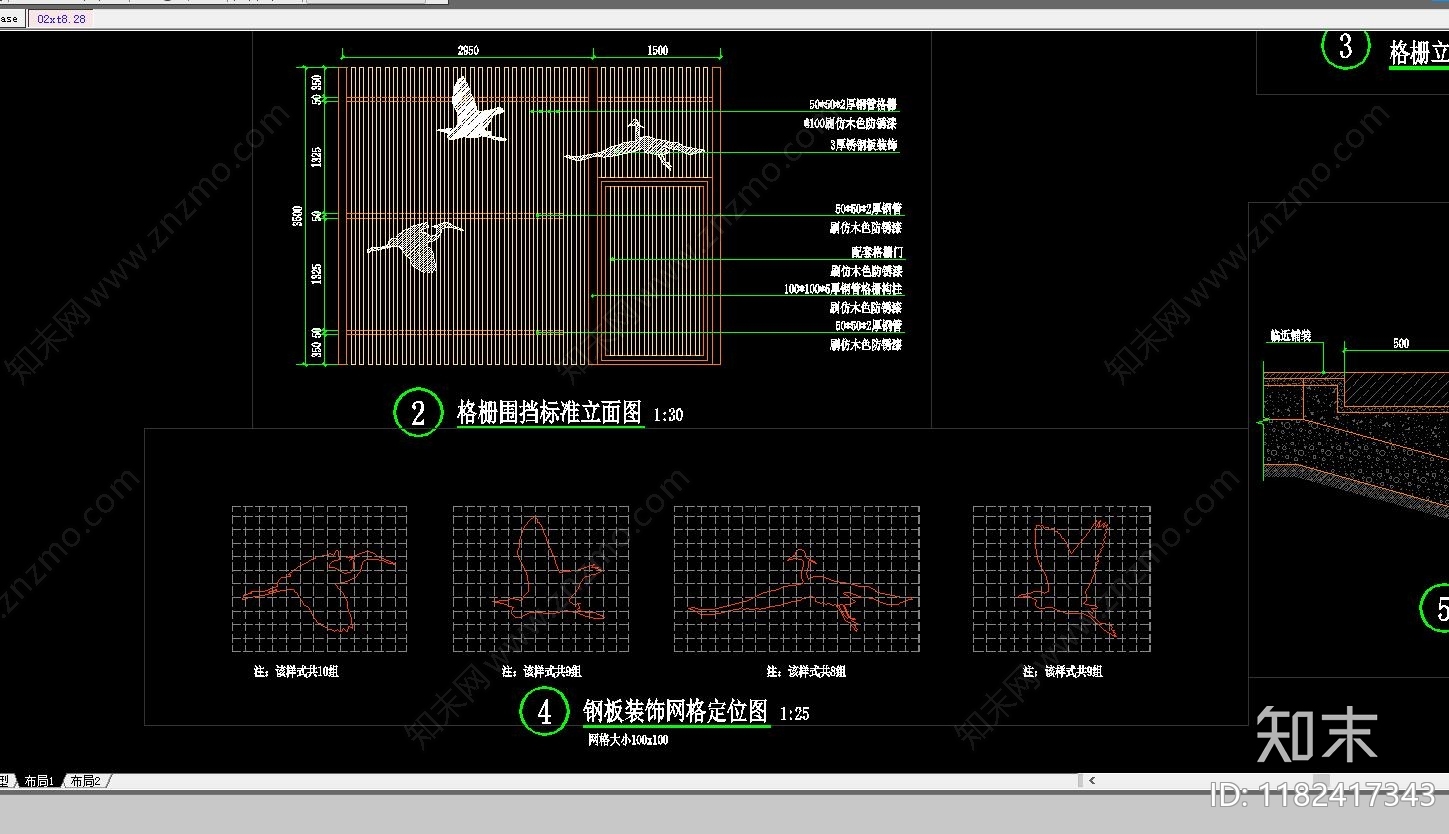Select the 临近铺装 leader label
Screen dimensions: 1449x834
(x=1290, y=336)
